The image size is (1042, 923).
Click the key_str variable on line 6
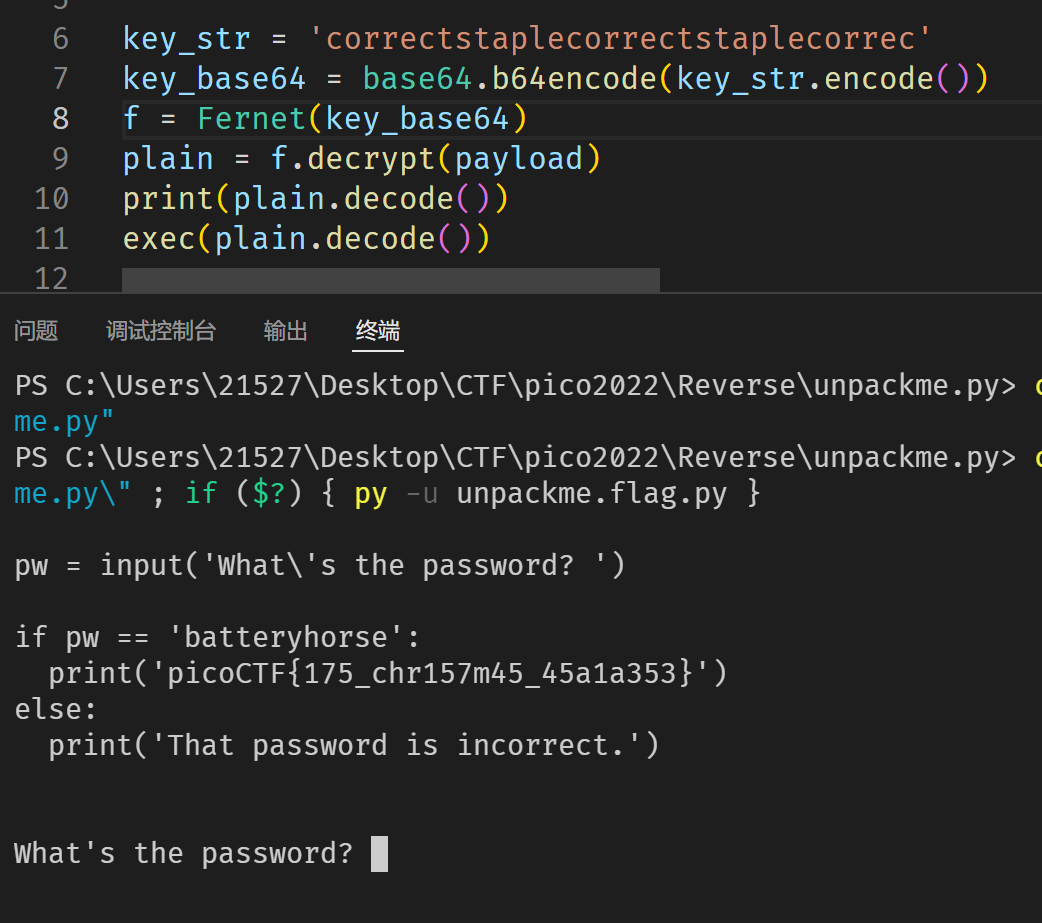click(186, 38)
